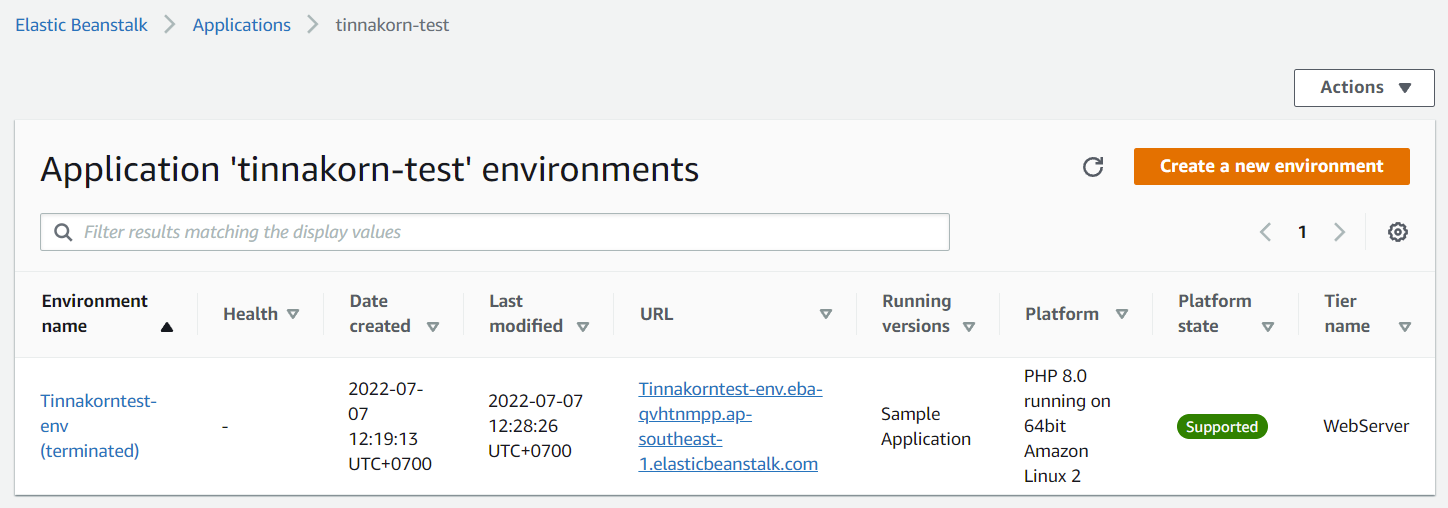Click Create a new environment
The width and height of the screenshot is (1448, 508).
tap(1272, 167)
